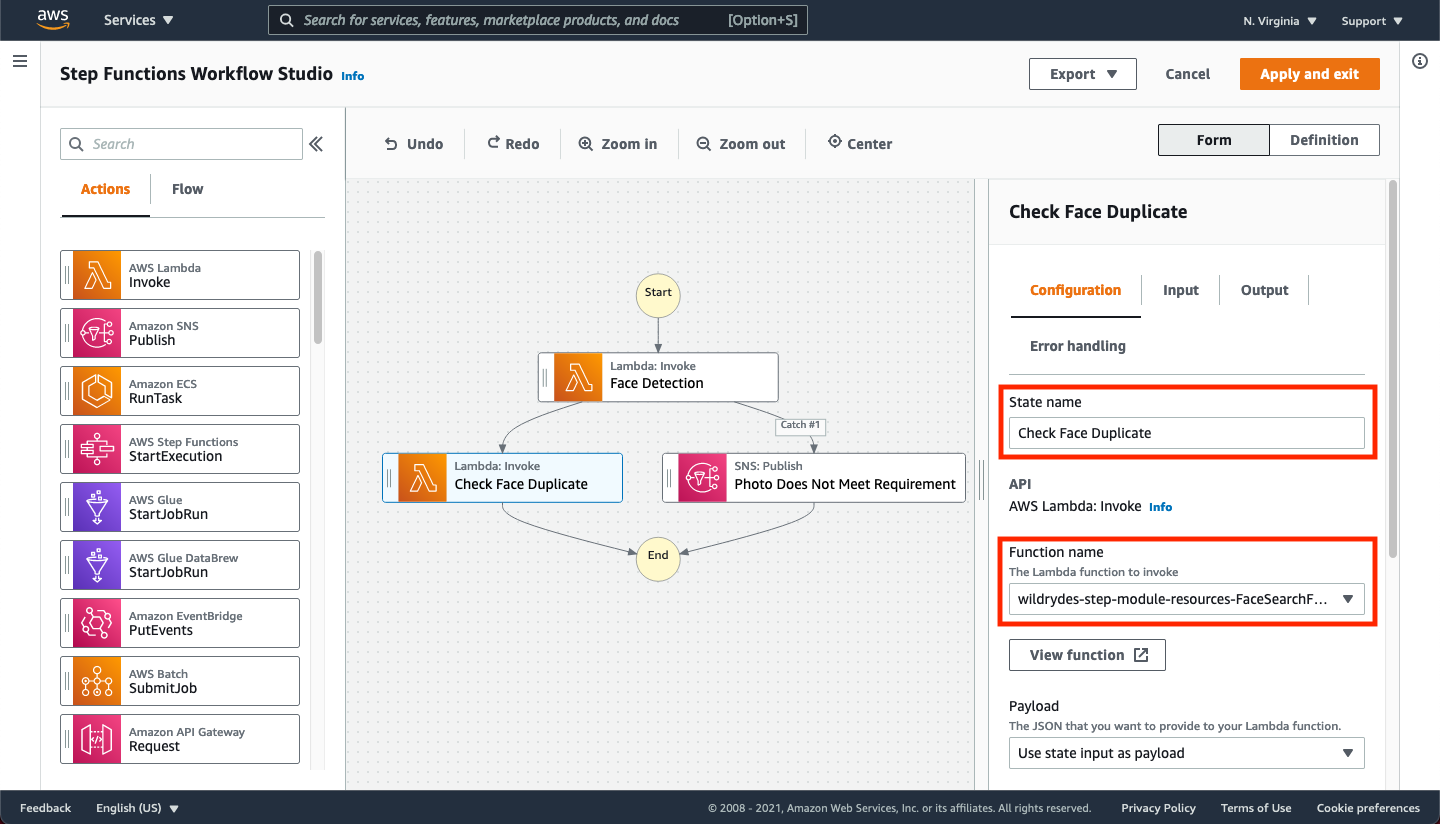Click the Cancel button

(x=1187, y=74)
